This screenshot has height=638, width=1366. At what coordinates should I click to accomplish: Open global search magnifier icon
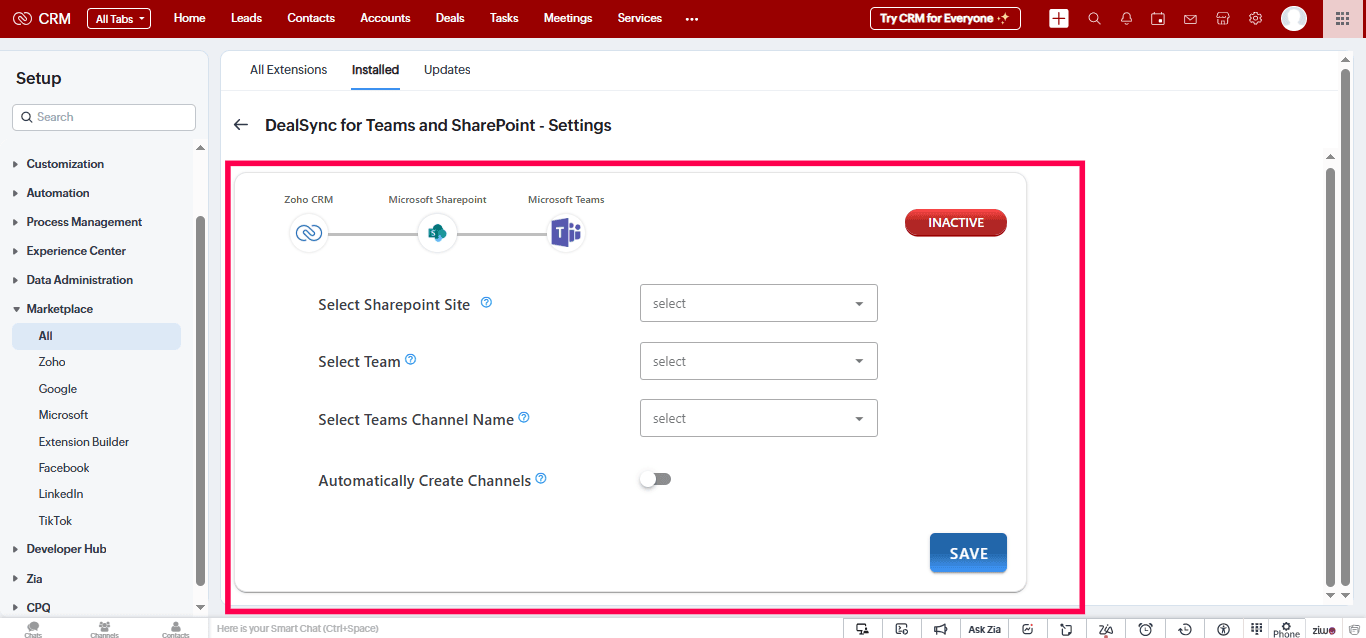coord(1094,19)
